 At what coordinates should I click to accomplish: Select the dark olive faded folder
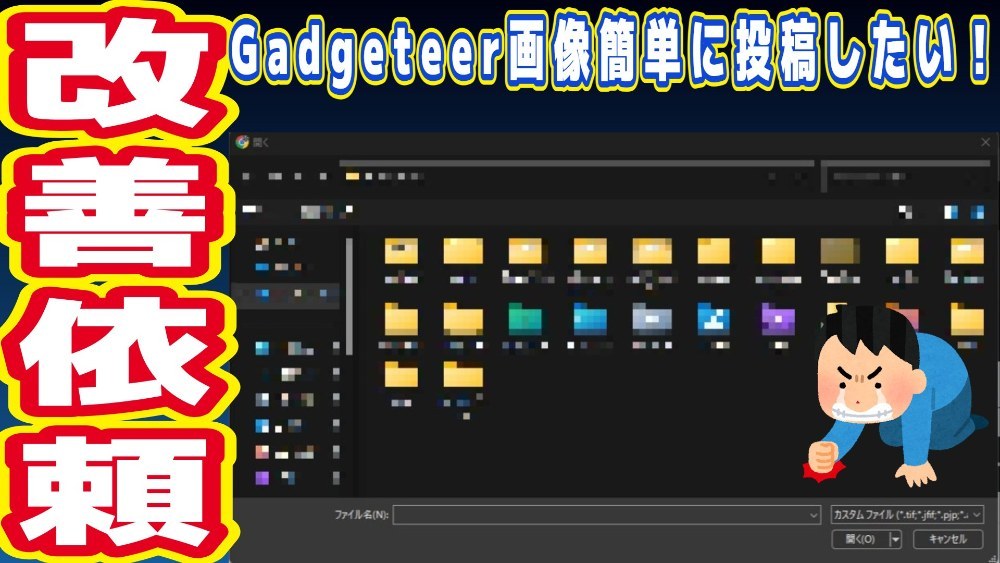tap(840, 251)
